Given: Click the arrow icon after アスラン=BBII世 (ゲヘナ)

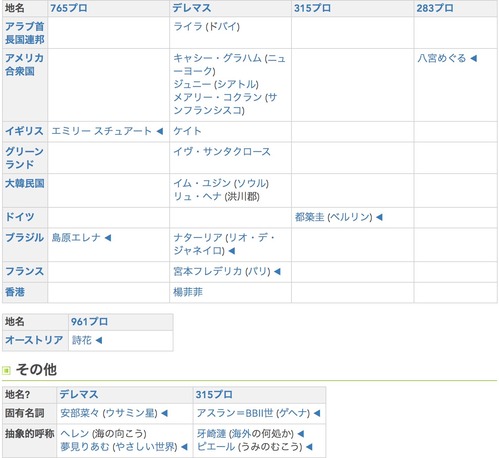Looking at the screenshot, I should tap(317, 414).
